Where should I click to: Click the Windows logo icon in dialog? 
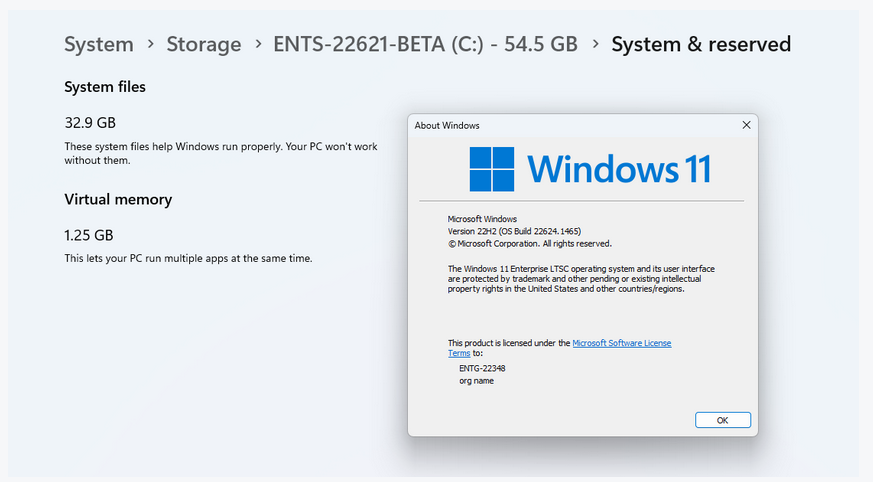(492, 169)
